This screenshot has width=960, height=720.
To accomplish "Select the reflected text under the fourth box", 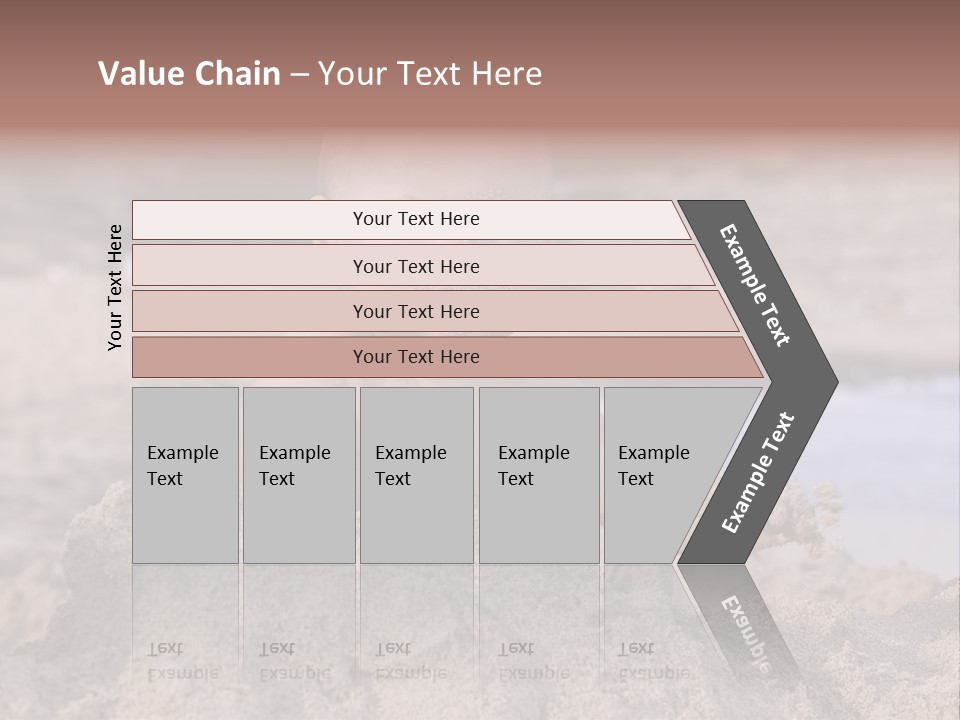I will [x=534, y=660].
